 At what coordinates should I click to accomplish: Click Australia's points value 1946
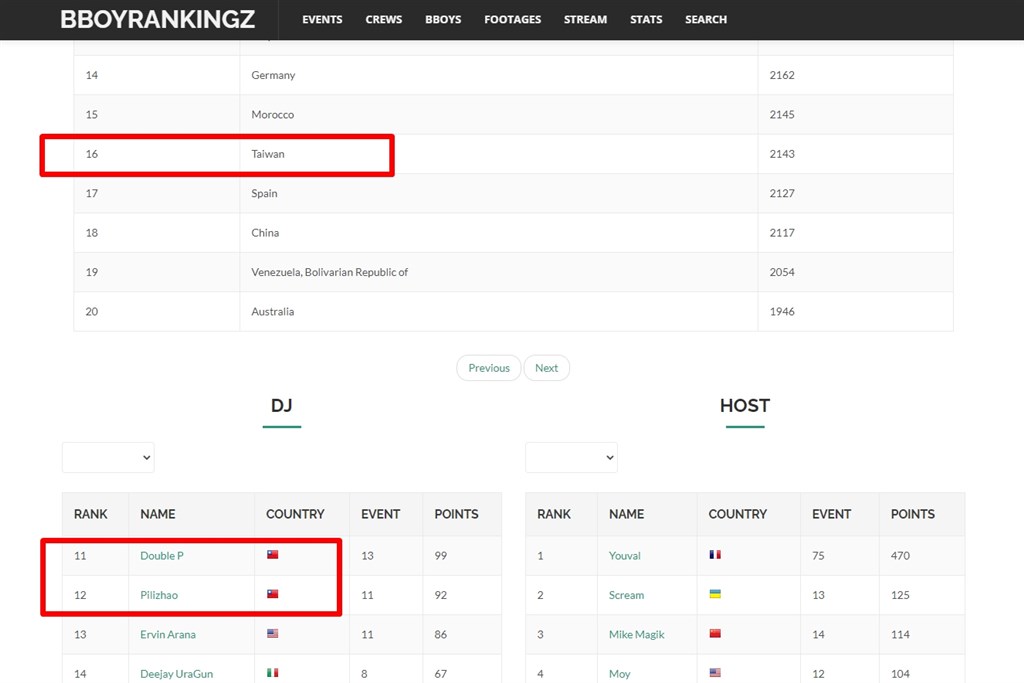782,311
